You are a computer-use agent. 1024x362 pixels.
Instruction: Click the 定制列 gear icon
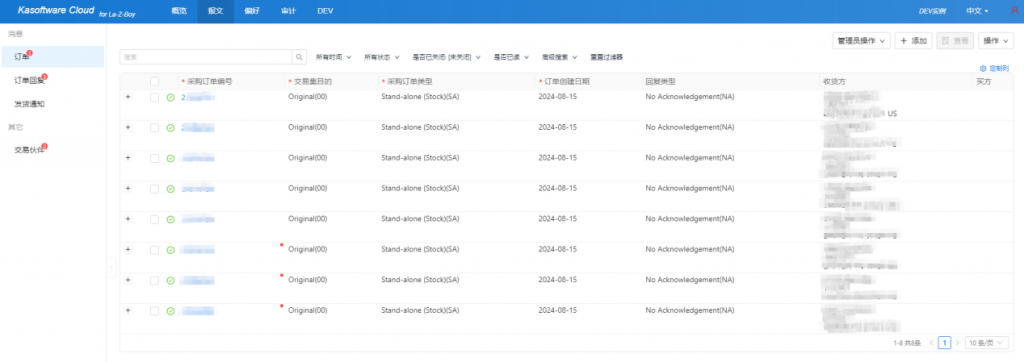point(983,69)
